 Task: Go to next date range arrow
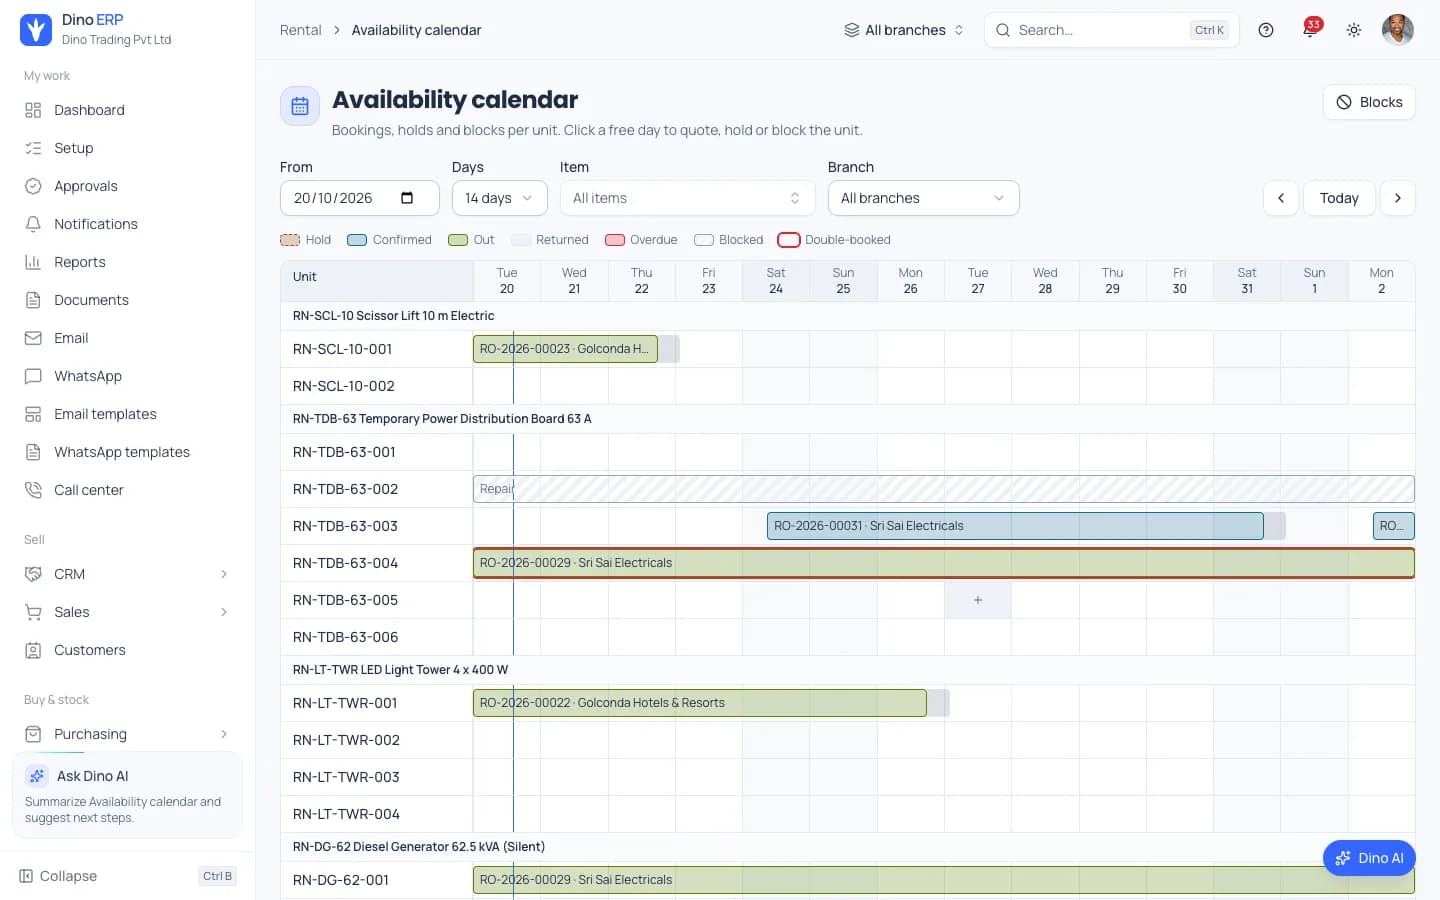pyautogui.click(x=1398, y=198)
